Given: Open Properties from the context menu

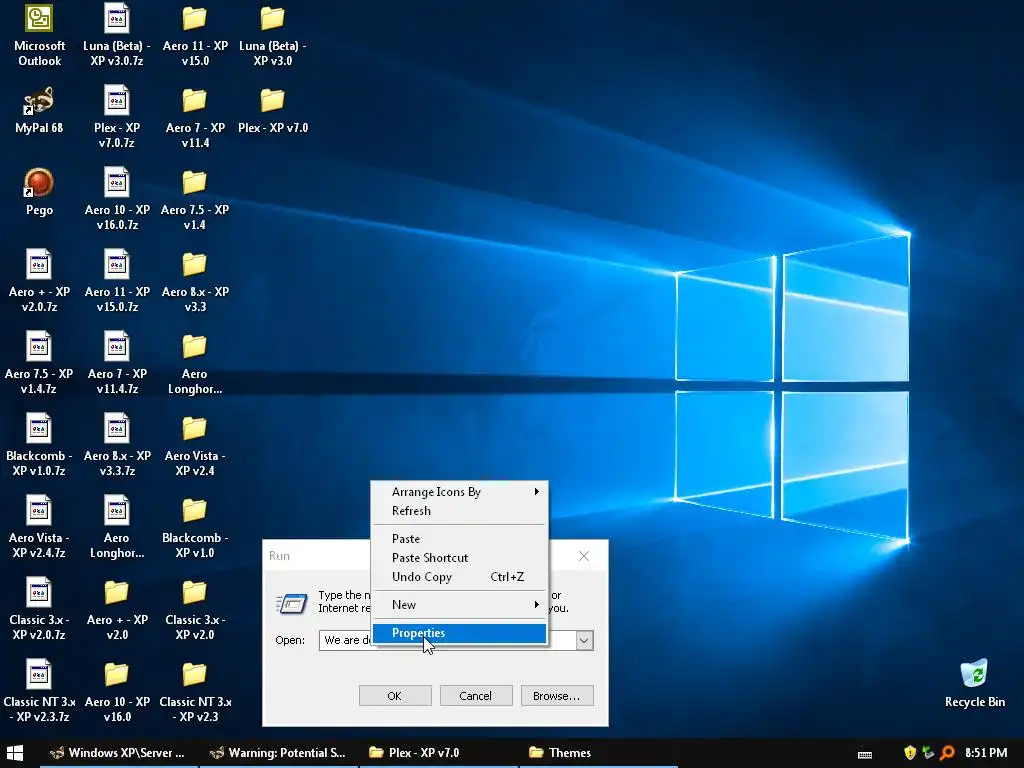Looking at the screenshot, I should pos(459,633).
